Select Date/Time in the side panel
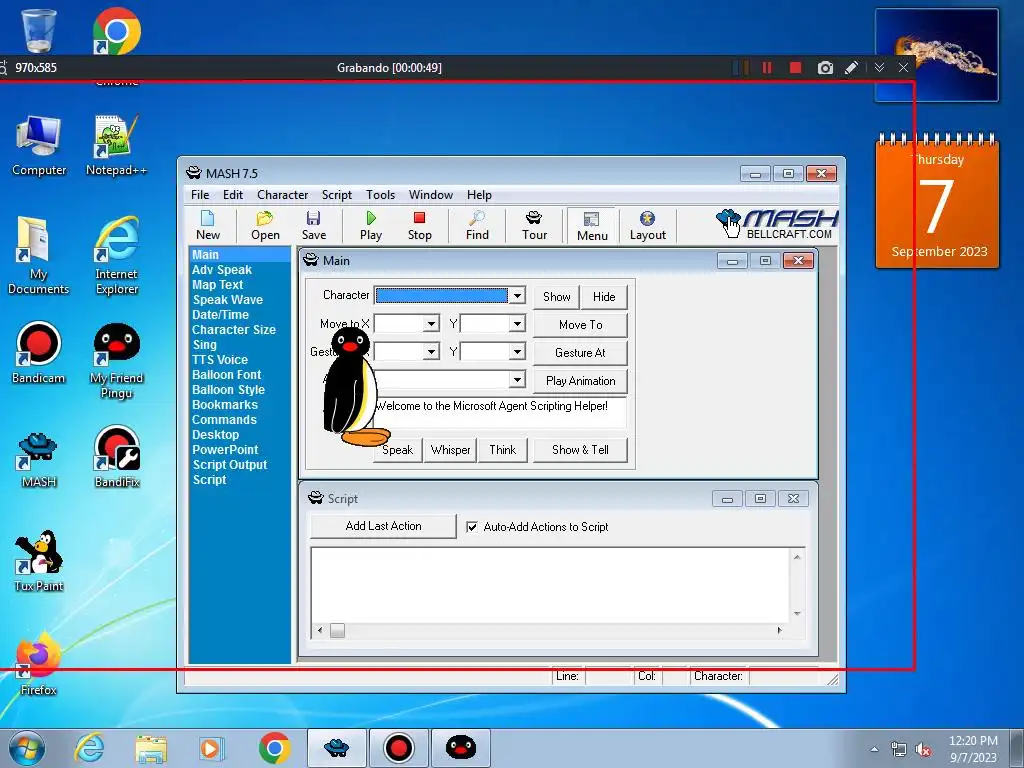 pyautogui.click(x=220, y=315)
